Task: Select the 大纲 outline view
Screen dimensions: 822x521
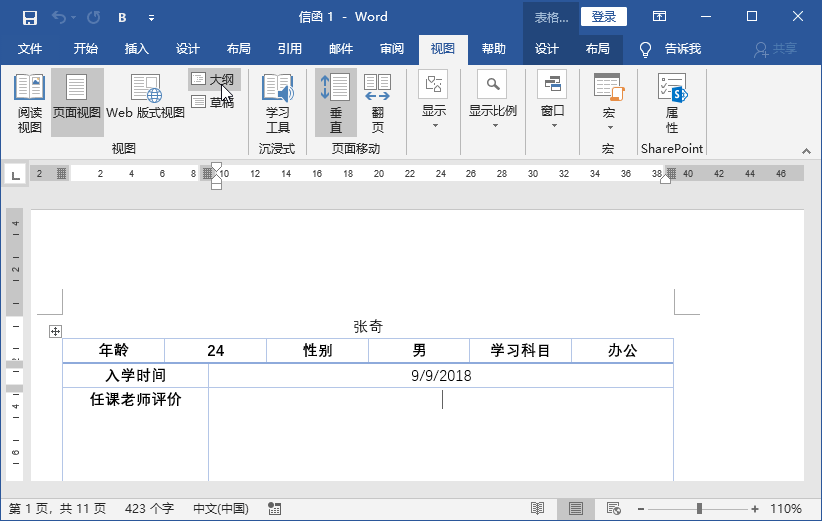Action: (x=214, y=80)
